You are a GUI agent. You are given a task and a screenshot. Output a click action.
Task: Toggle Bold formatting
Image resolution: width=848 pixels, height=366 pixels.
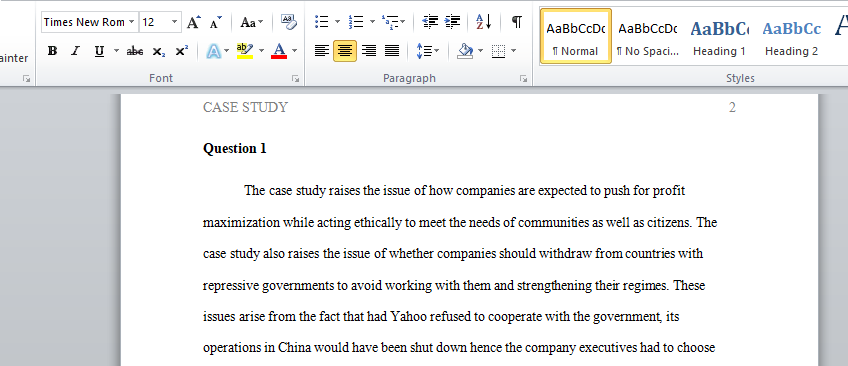(x=52, y=51)
